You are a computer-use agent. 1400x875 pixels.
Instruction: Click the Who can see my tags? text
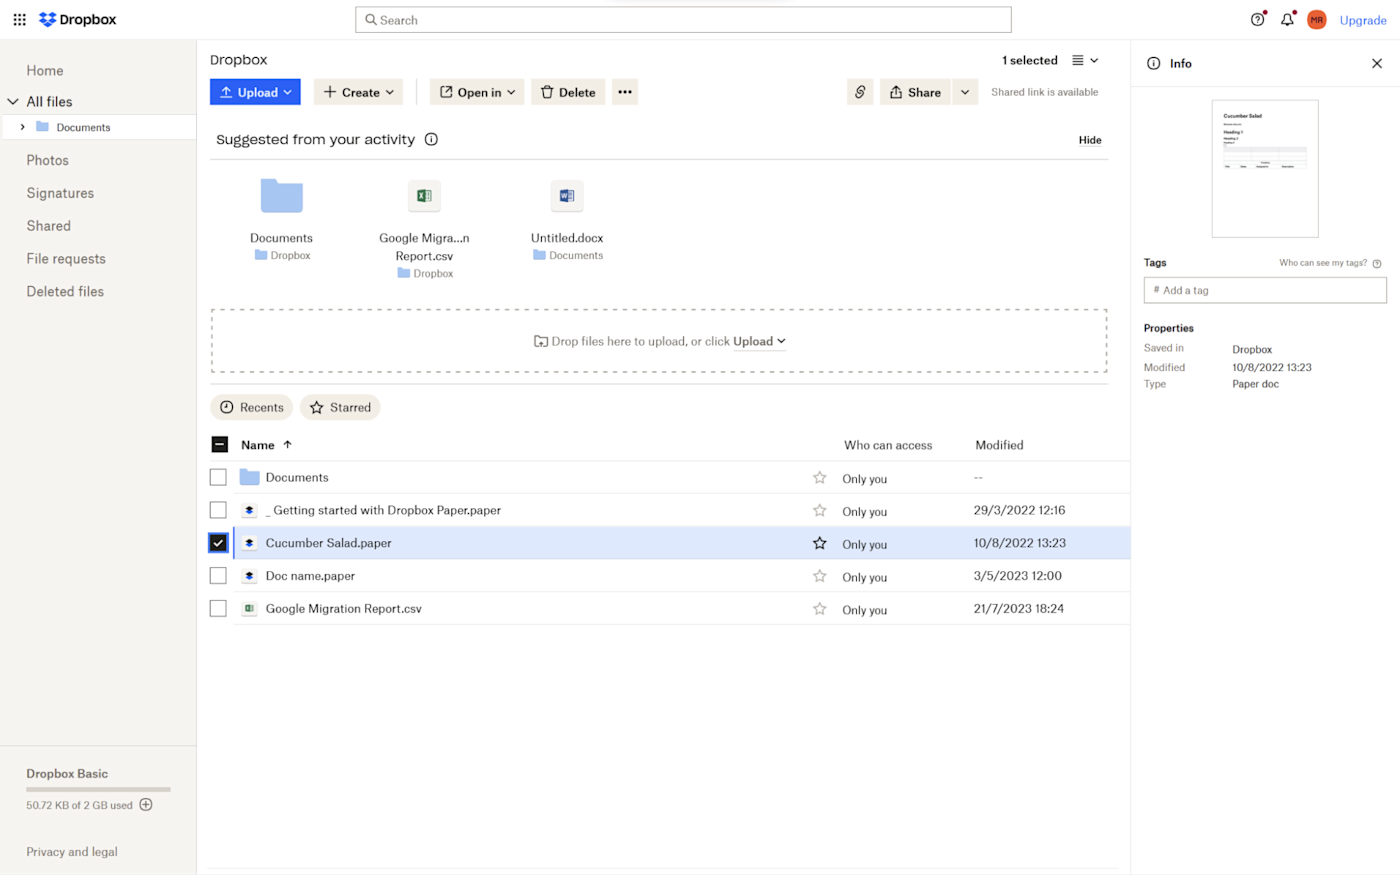(1323, 263)
